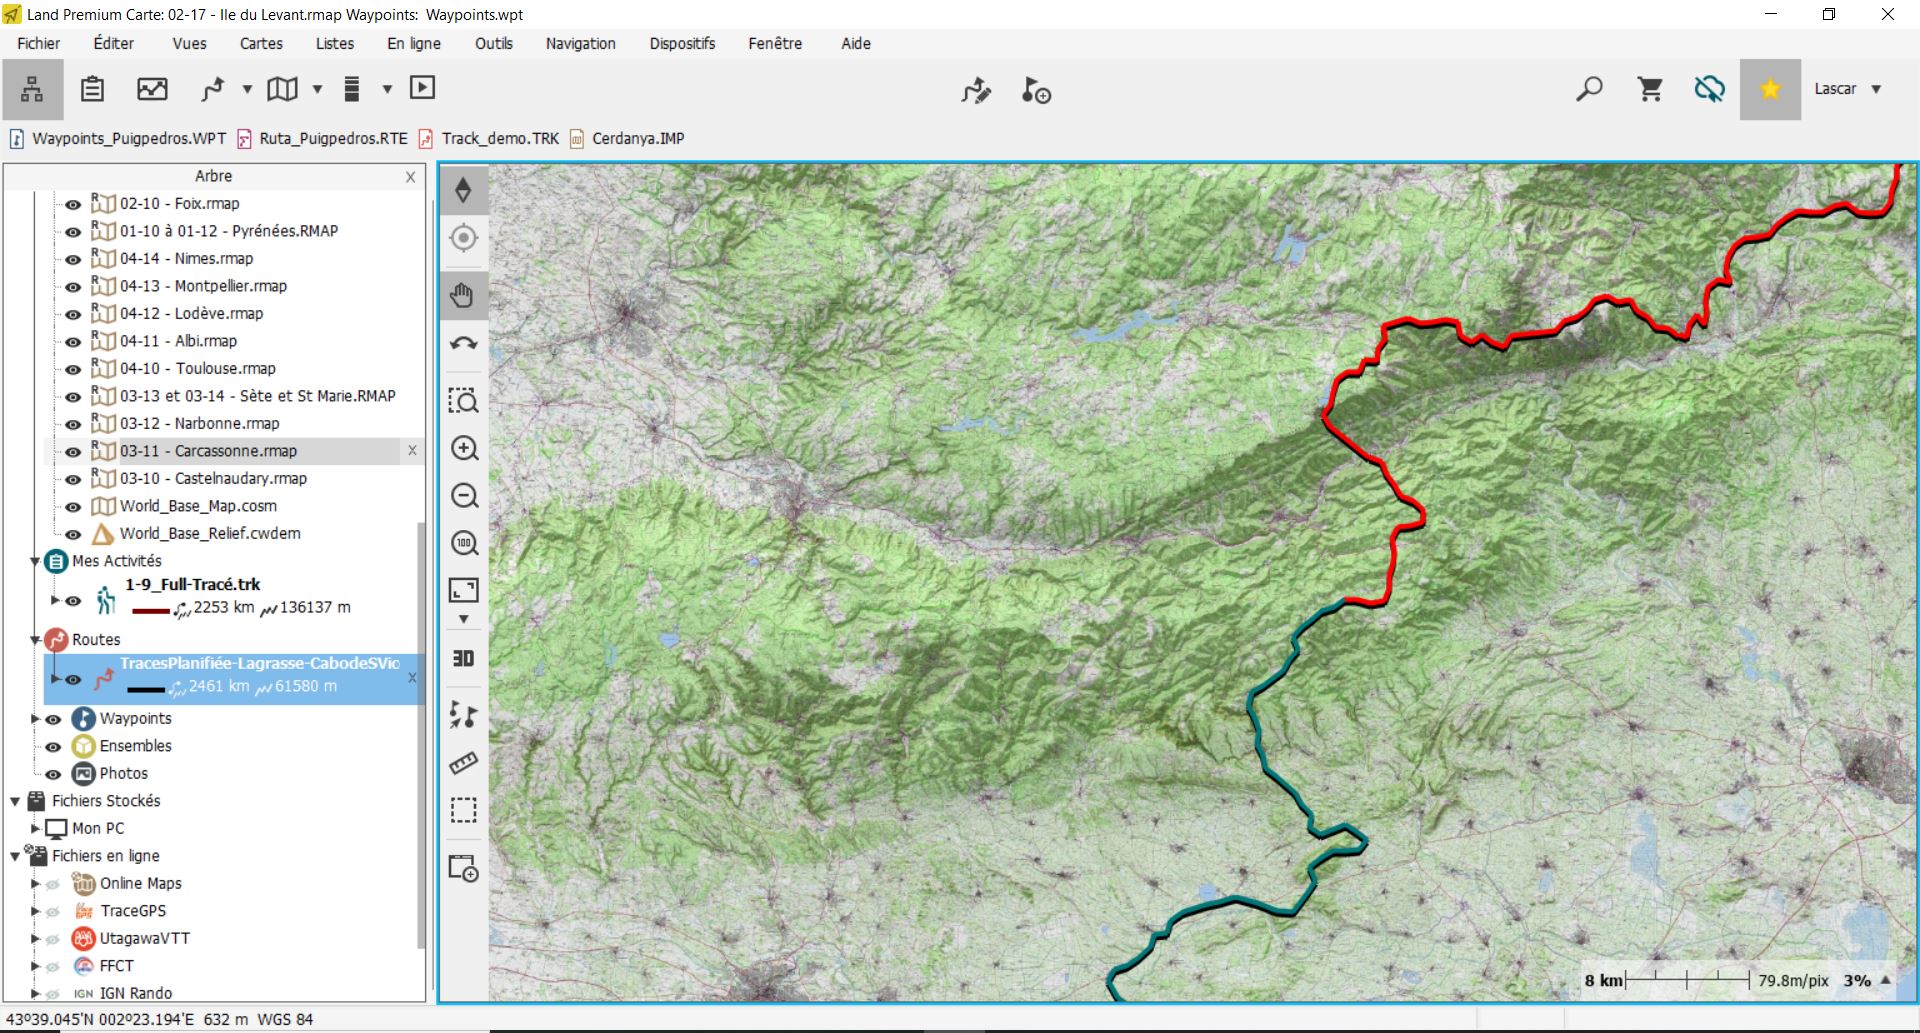Open the data tree panel icon
The image size is (1920, 1033).
tap(32, 89)
